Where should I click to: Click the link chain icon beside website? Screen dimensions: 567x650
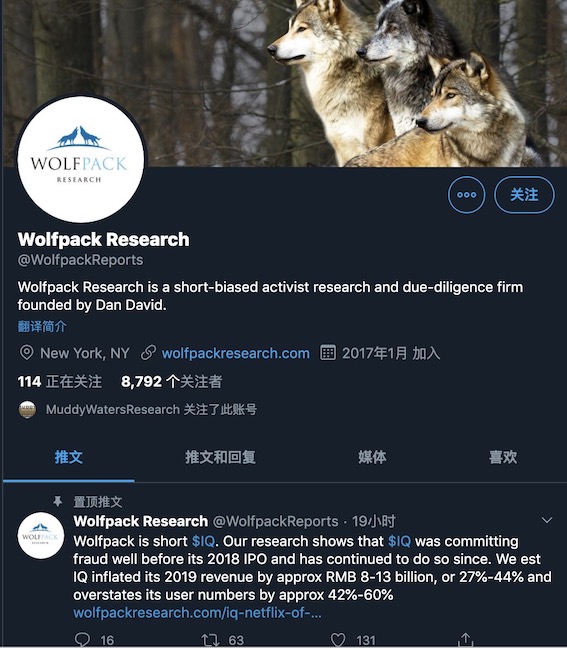(x=148, y=353)
